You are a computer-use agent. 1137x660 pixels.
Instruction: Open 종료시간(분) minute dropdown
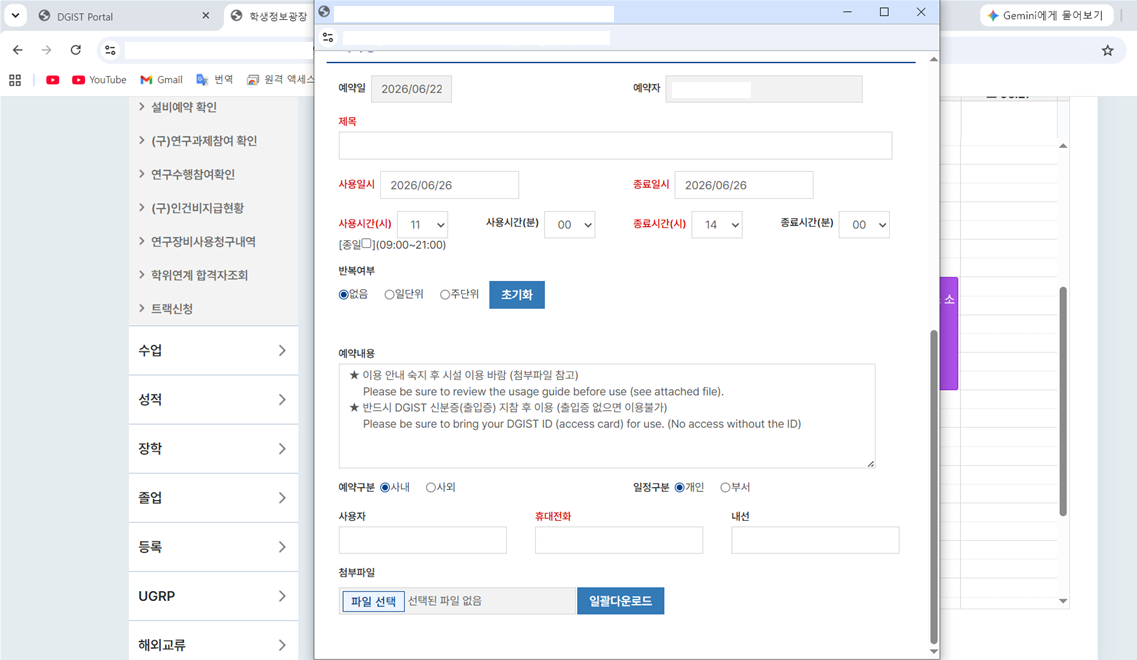click(864, 225)
